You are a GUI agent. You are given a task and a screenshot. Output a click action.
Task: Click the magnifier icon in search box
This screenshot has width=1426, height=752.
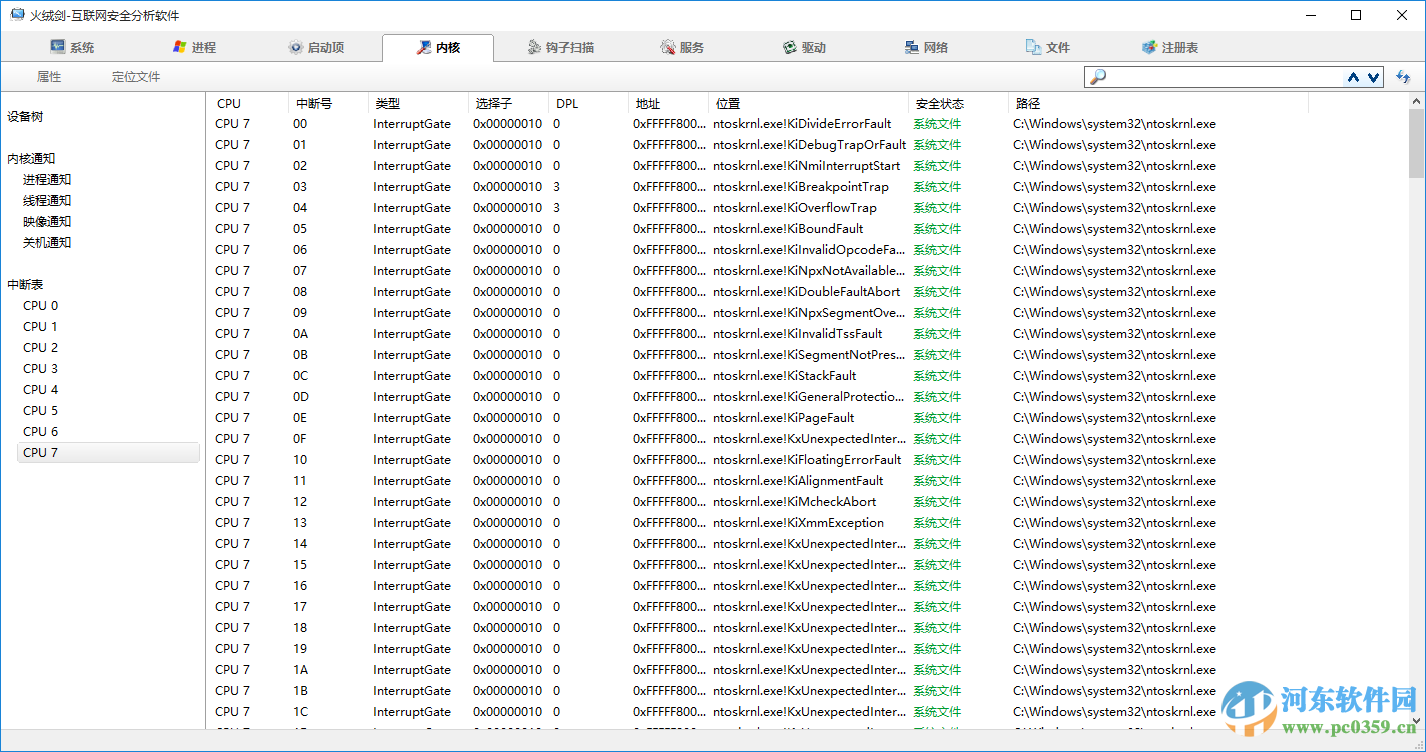point(1098,77)
